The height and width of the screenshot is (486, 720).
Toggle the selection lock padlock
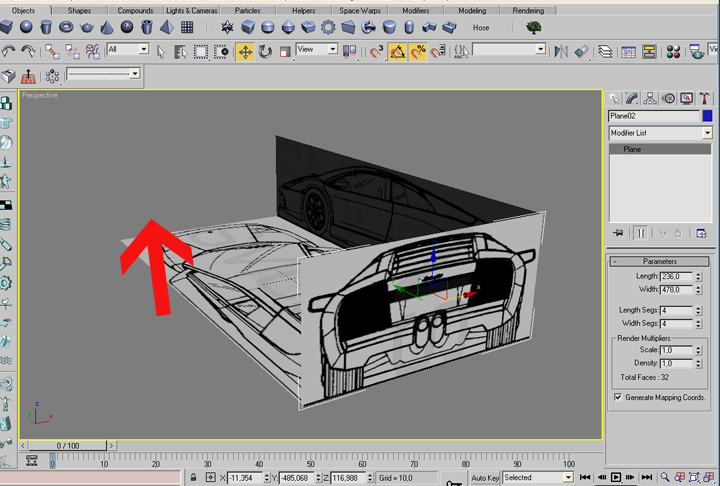click(193, 478)
